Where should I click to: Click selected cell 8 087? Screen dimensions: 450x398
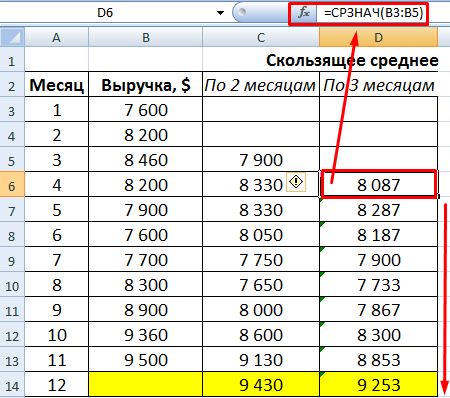coord(379,184)
